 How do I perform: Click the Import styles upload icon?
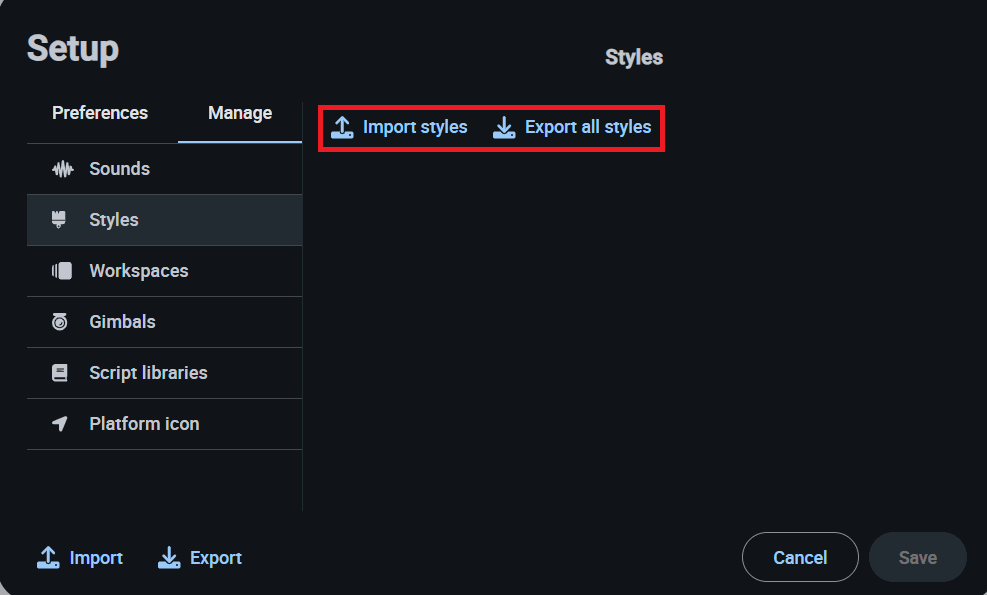point(342,127)
